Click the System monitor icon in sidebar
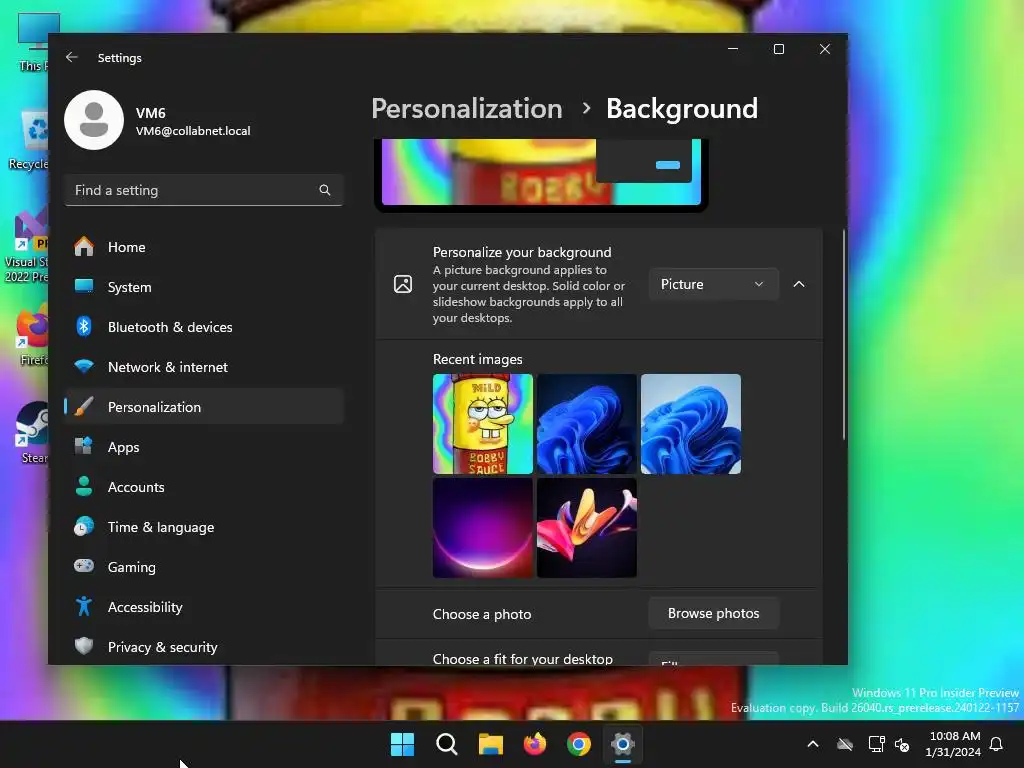The image size is (1024, 768). pyautogui.click(x=84, y=286)
